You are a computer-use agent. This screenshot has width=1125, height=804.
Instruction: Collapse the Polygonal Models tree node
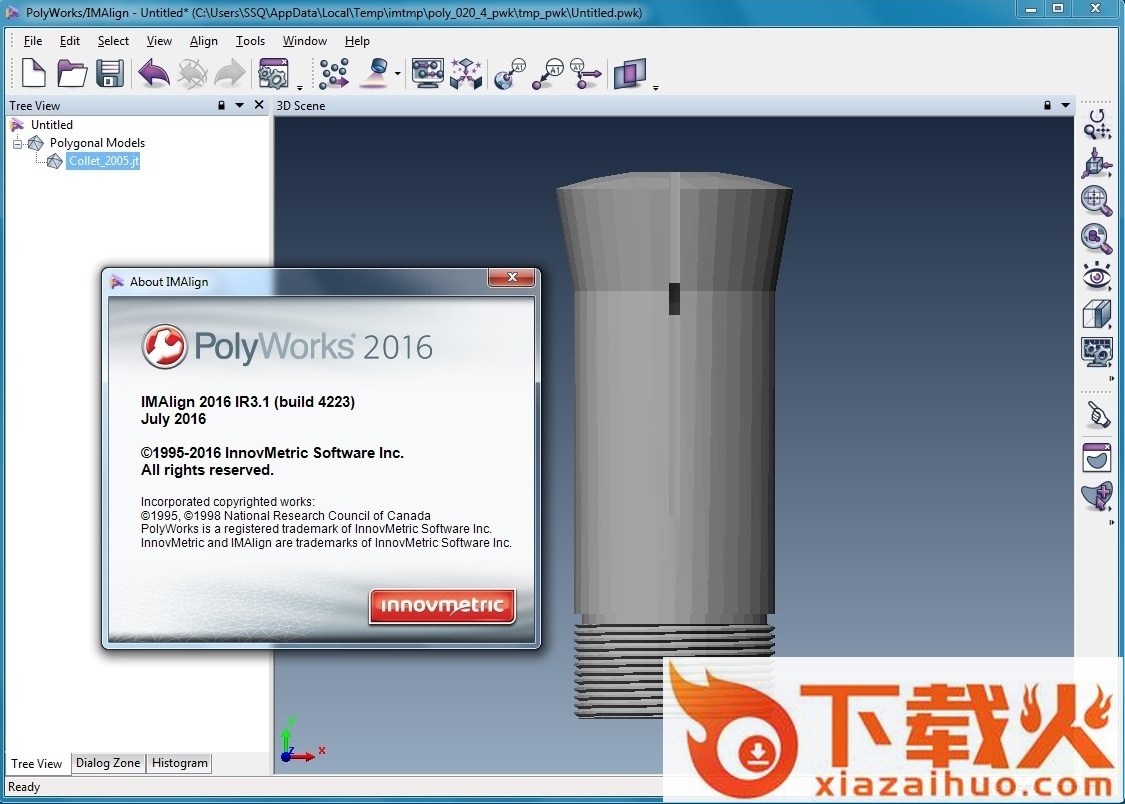pyautogui.click(x=18, y=143)
